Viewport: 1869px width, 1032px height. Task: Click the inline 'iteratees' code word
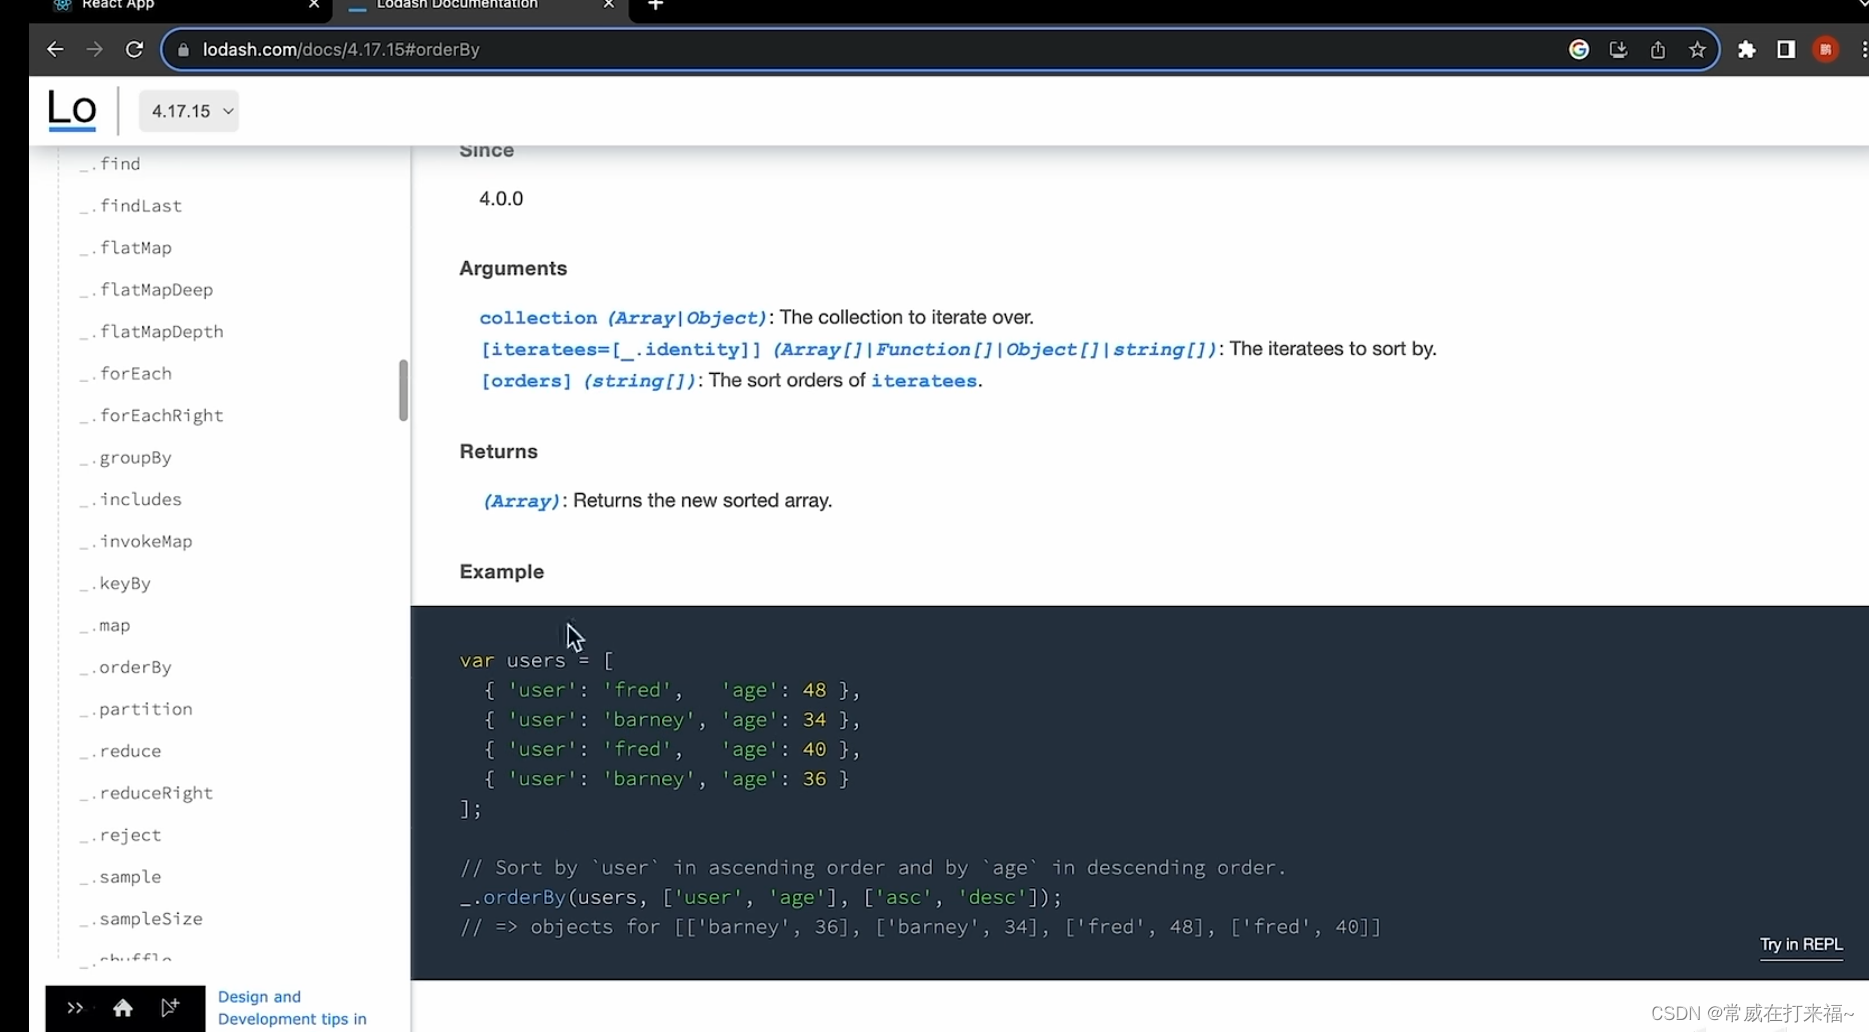click(924, 381)
